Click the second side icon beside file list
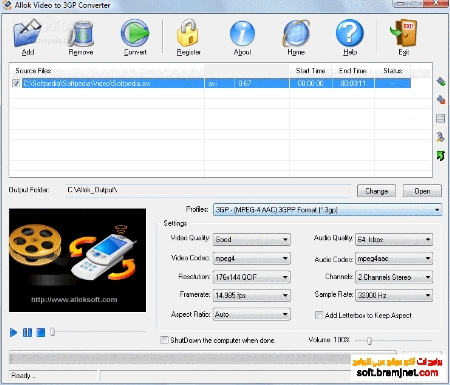Viewport: 450px width, 385px height. (441, 100)
